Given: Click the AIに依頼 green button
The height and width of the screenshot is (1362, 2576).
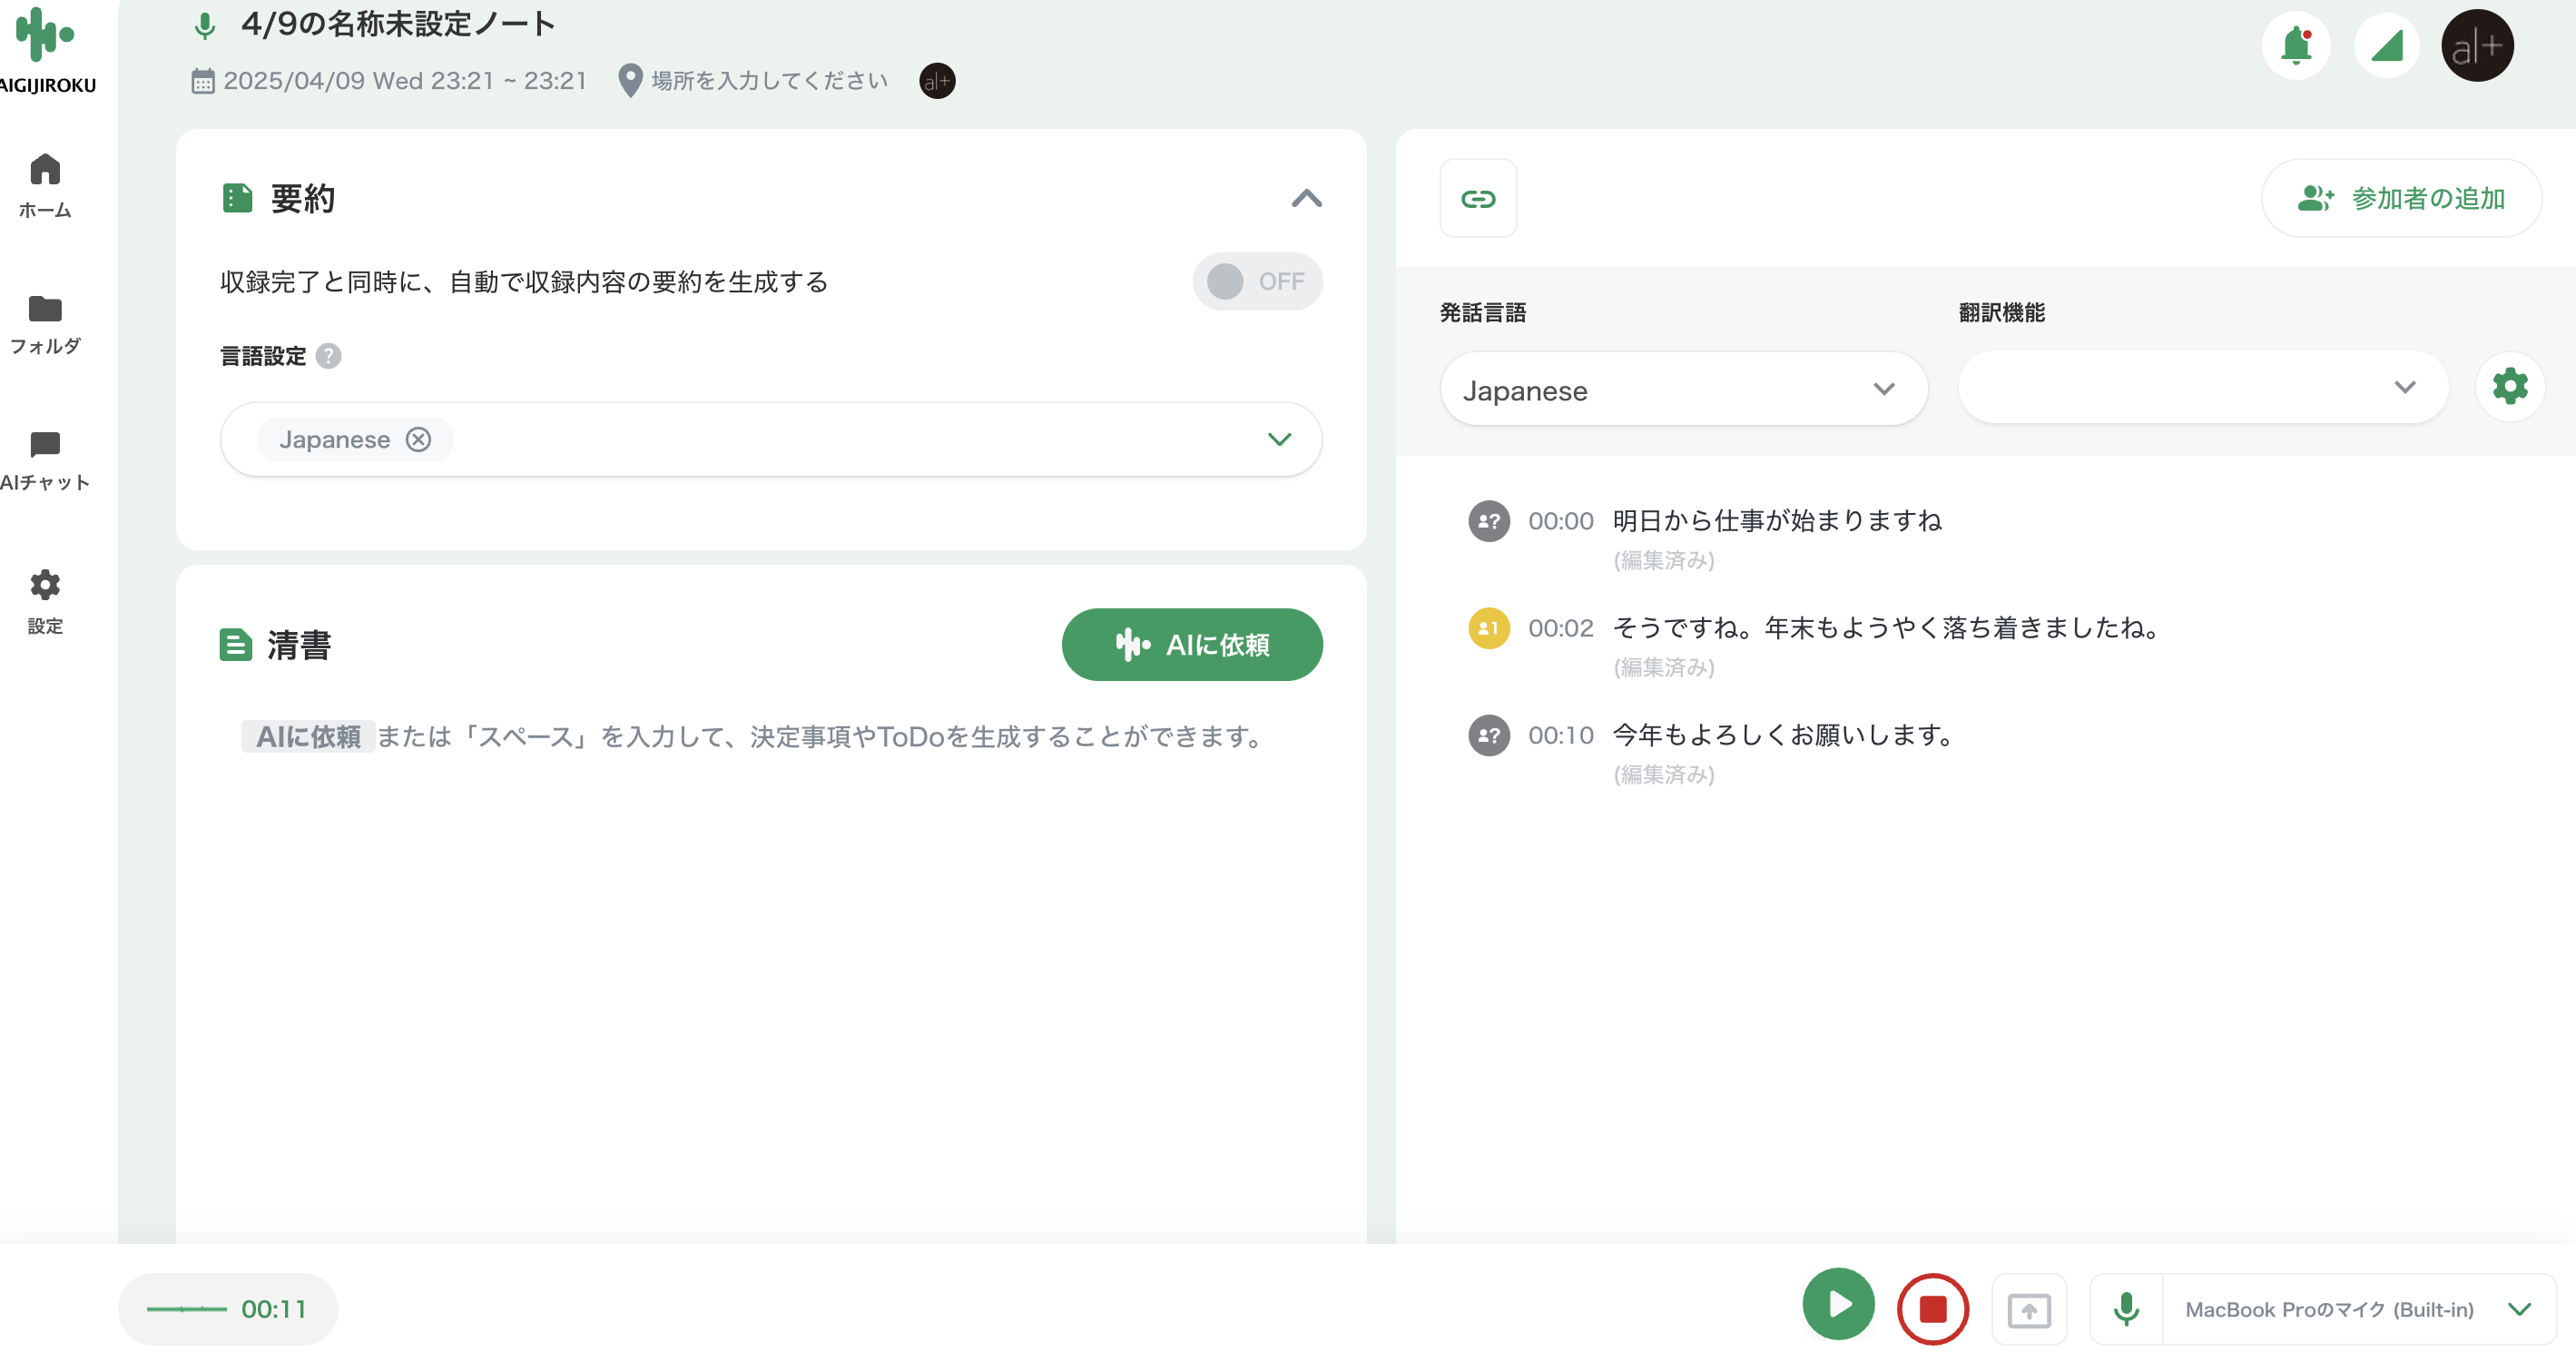Looking at the screenshot, I should (1192, 645).
